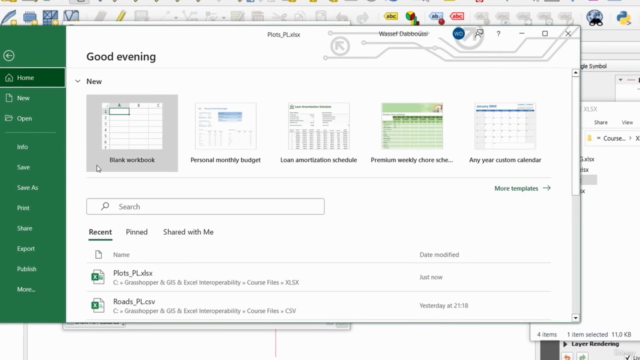Click the yellow abc labeling icon in QGIS

(391, 16)
